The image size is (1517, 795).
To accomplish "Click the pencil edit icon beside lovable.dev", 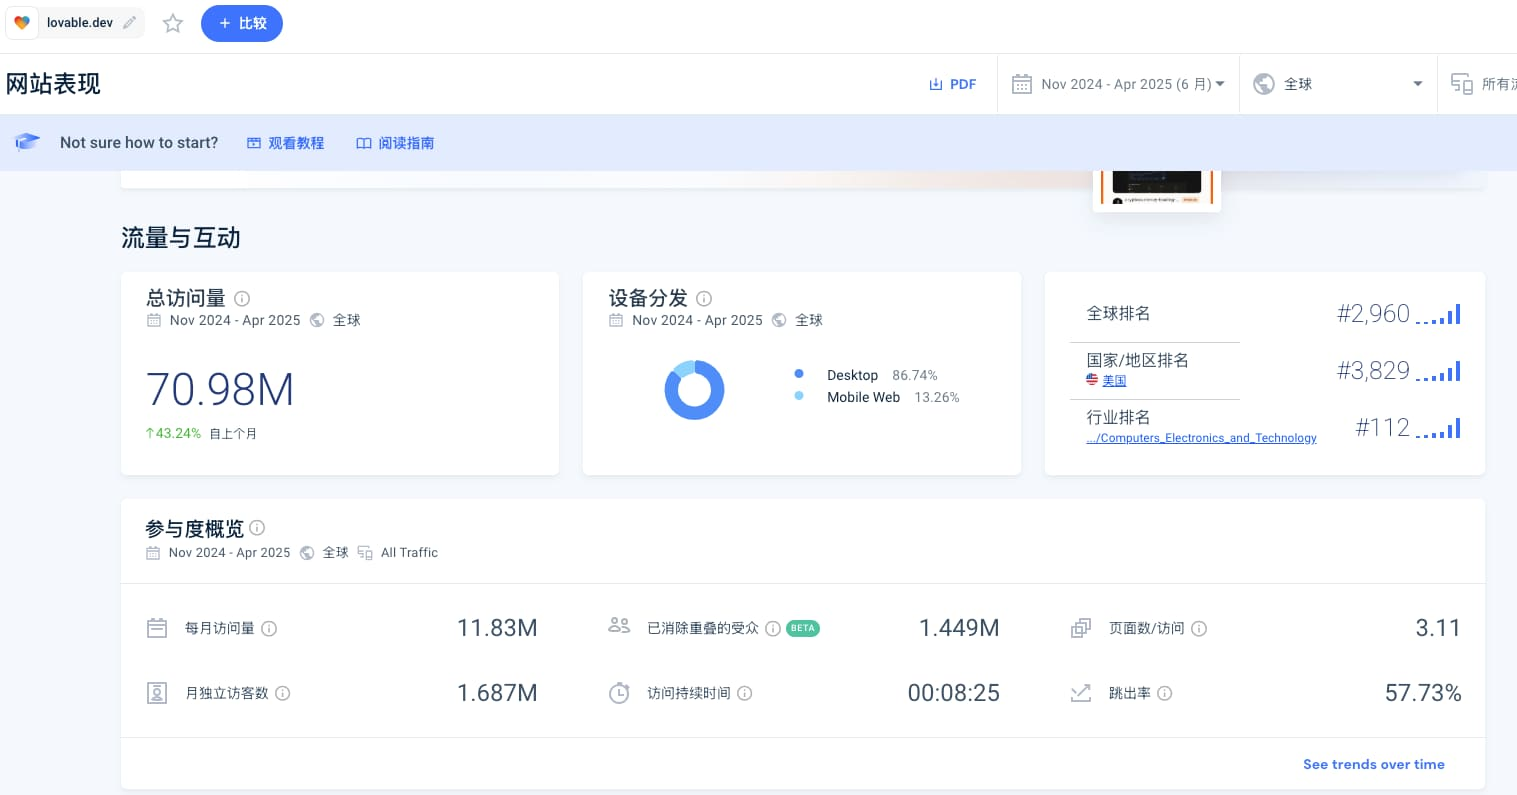I will [x=130, y=23].
